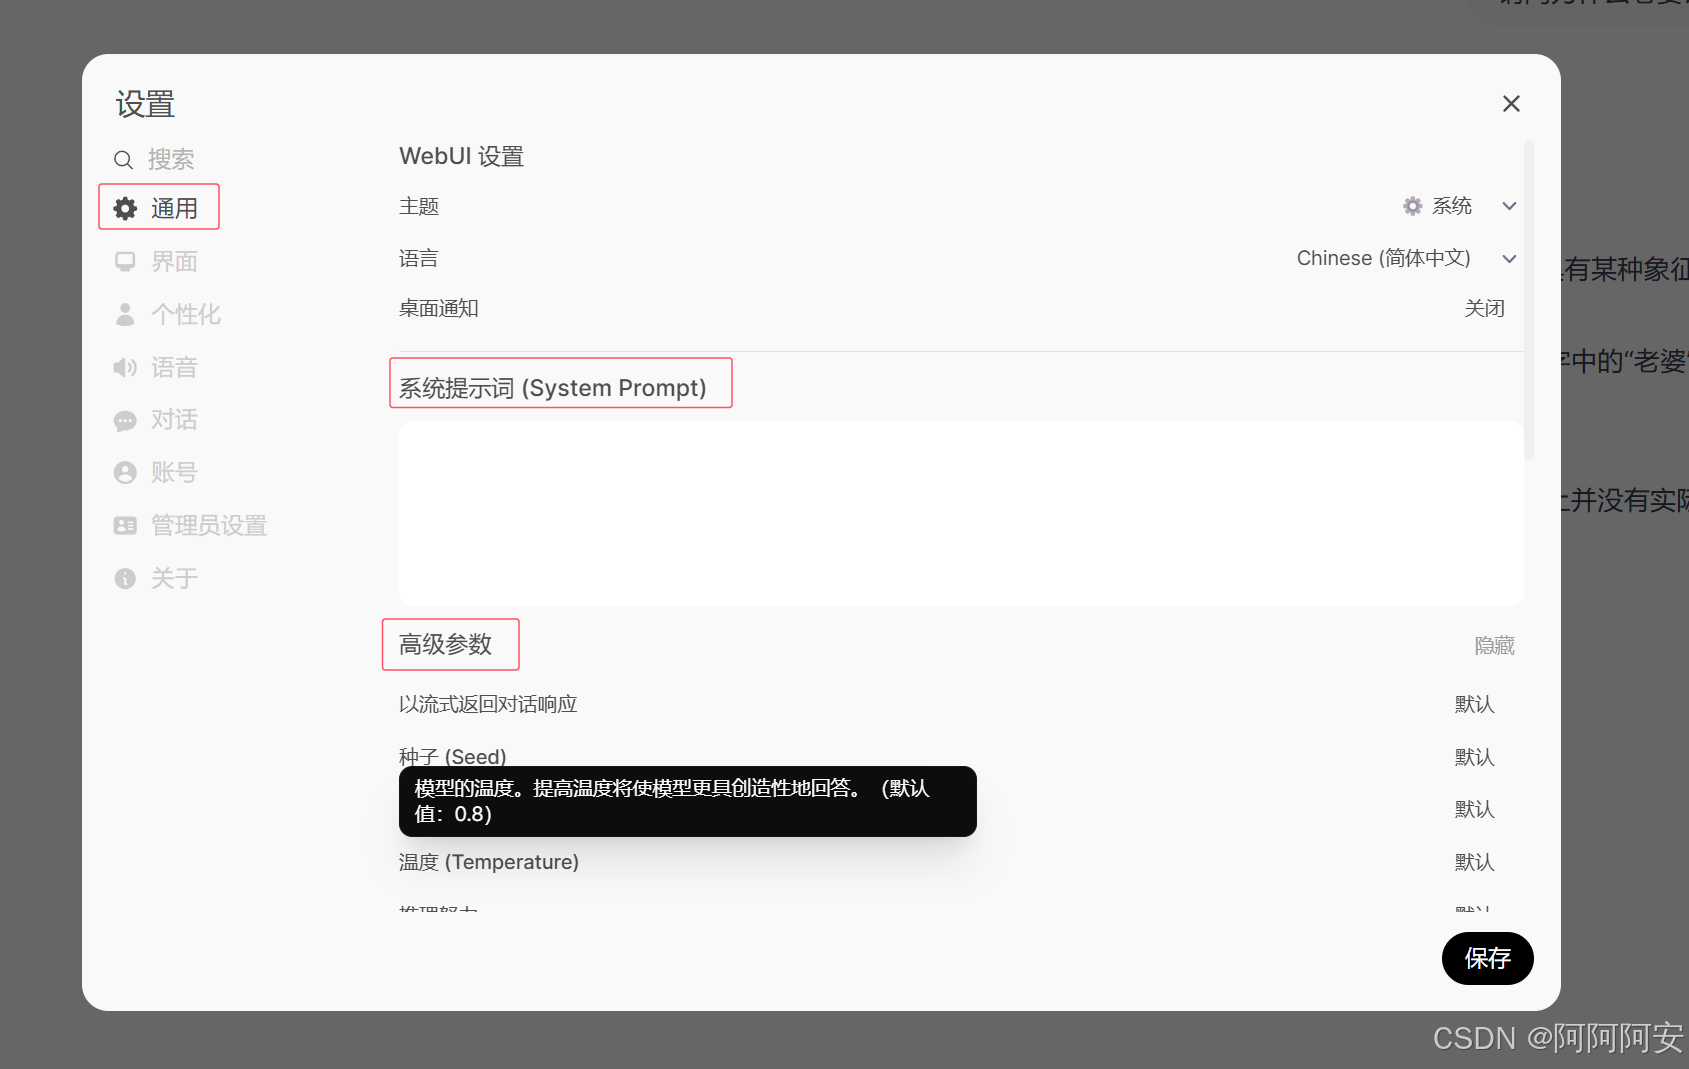1689x1069 pixels.
Task: Click the gear icon in the 主题 selector
Action: click(1412, 206)
